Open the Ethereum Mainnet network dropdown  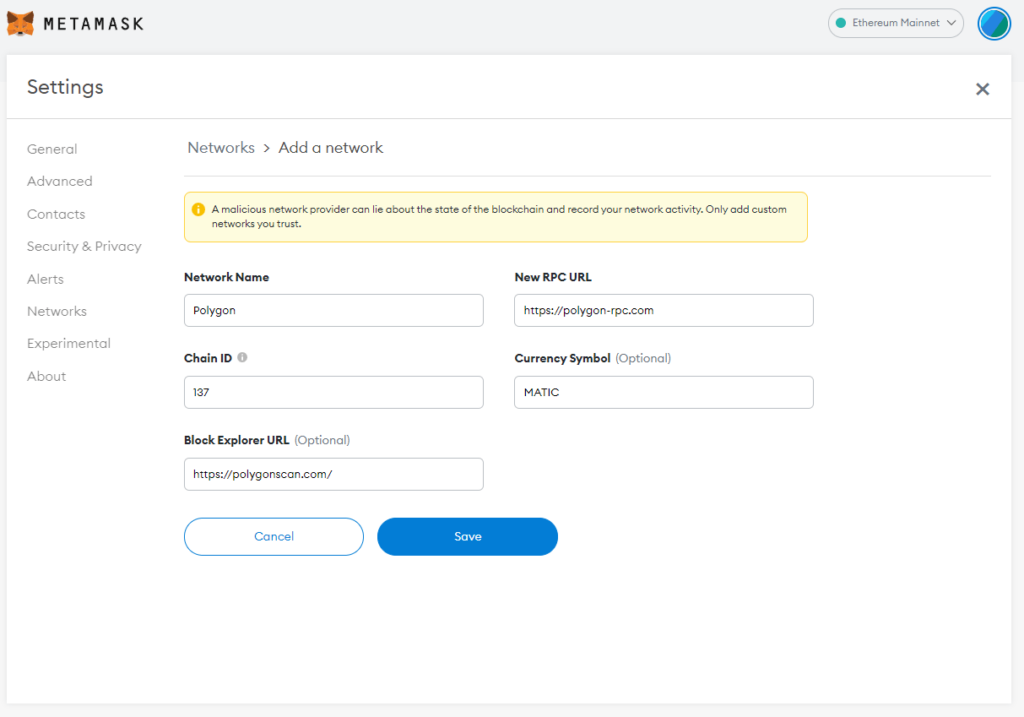895,23
